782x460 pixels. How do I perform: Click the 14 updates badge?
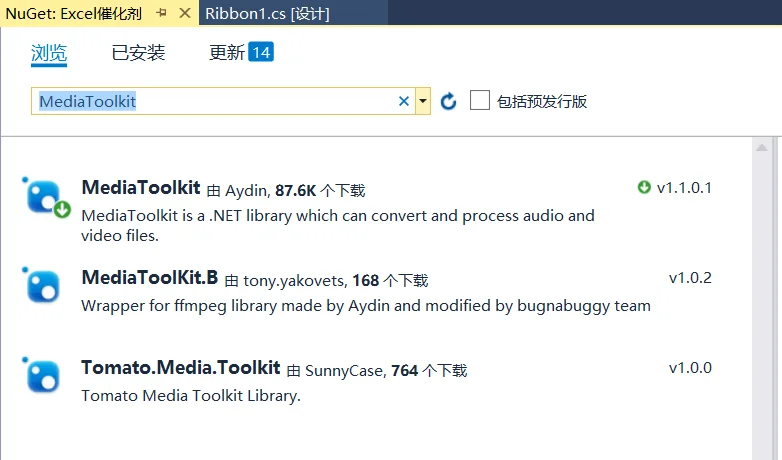click(x=261, y=52)
